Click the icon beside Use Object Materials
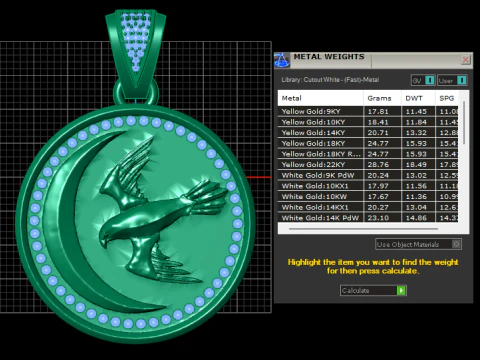The width and height of the screenshot is (480, 360). [x=456, y=244]
